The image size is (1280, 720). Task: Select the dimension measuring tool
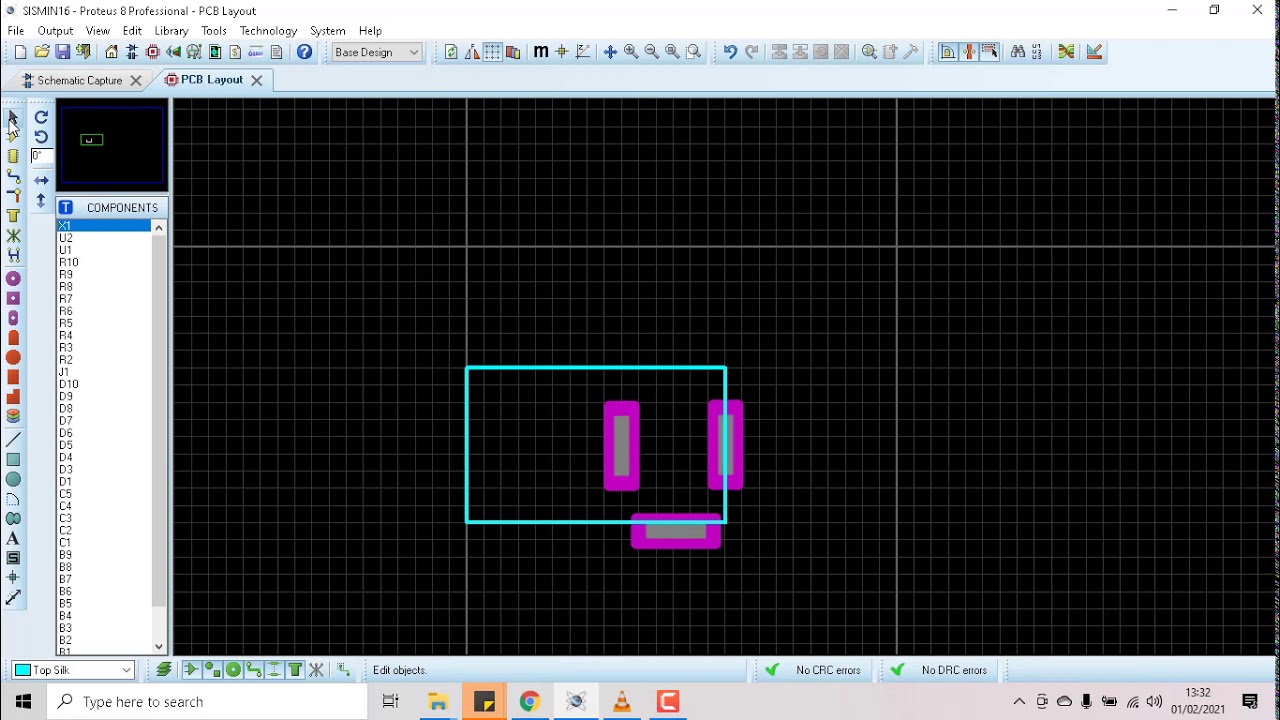pyautogui.click(x=13, y=598)
